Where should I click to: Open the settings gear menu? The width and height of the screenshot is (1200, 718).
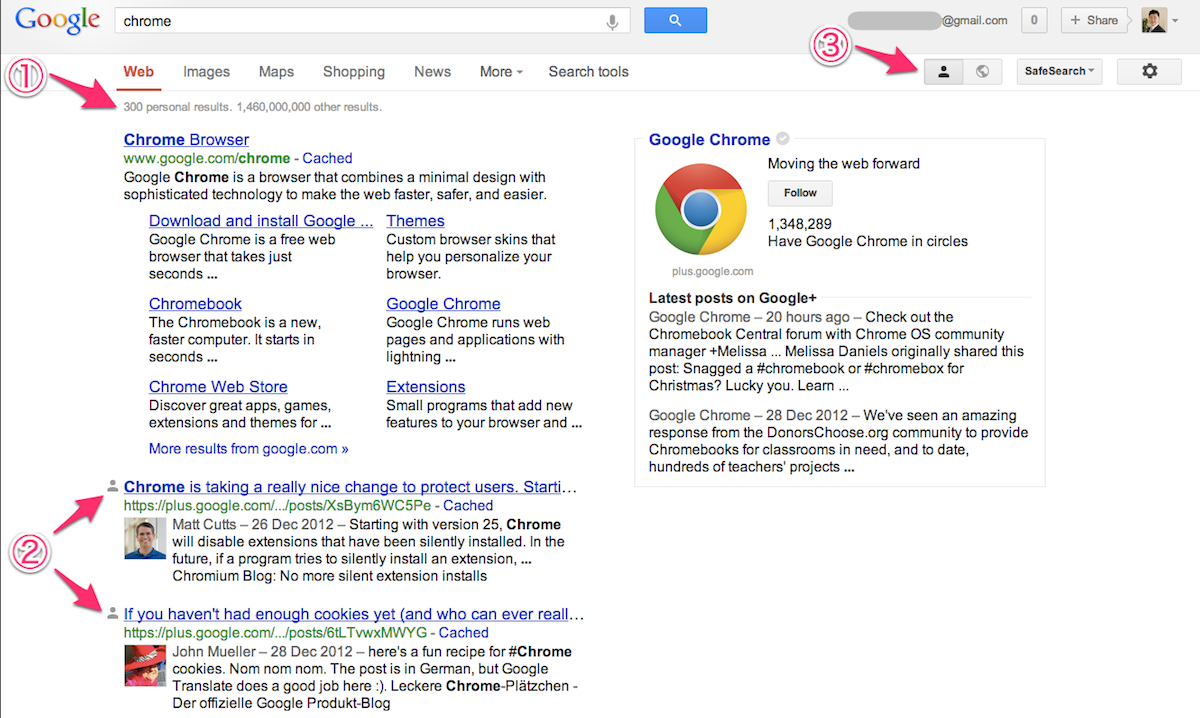(1149, 71)
